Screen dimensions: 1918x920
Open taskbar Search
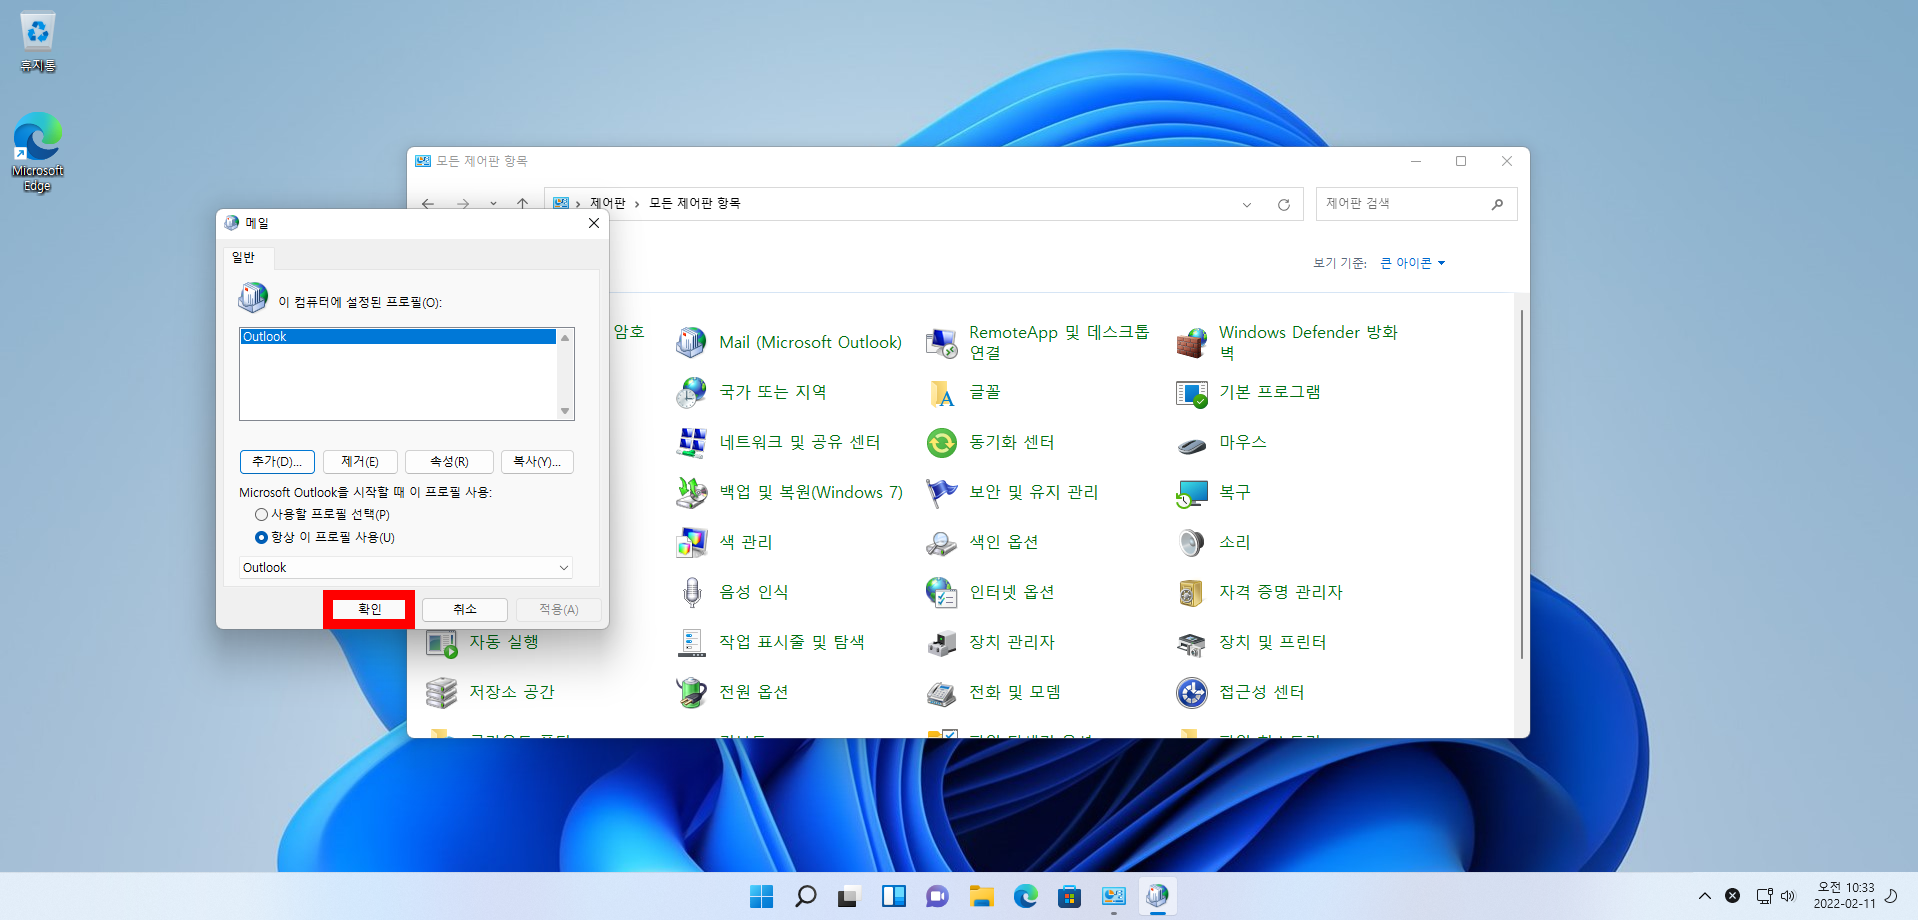(805, 896)
